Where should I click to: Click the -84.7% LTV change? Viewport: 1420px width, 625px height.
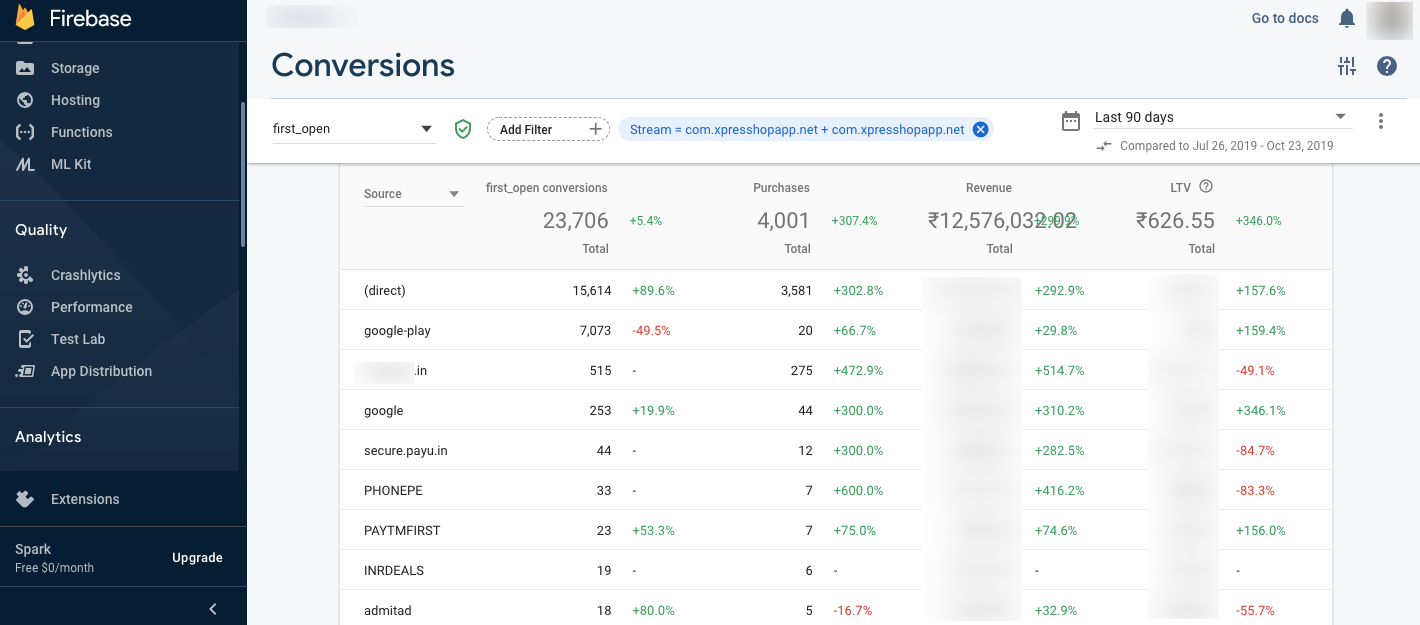point(1255,451)
